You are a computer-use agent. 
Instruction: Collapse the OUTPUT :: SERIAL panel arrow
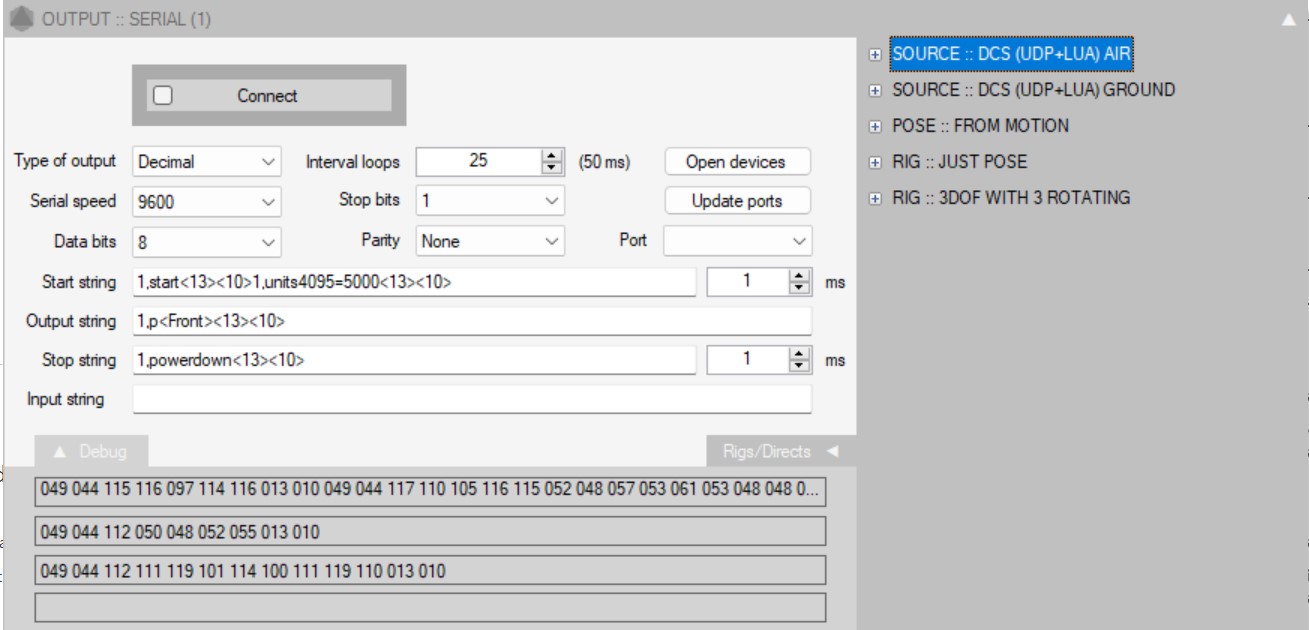[x=1288, y=19]
